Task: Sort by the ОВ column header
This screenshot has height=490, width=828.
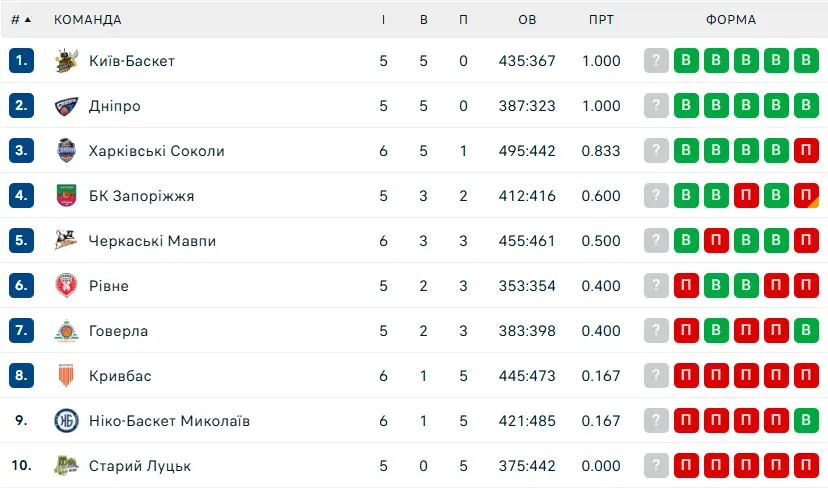Action: coord(527,20)
